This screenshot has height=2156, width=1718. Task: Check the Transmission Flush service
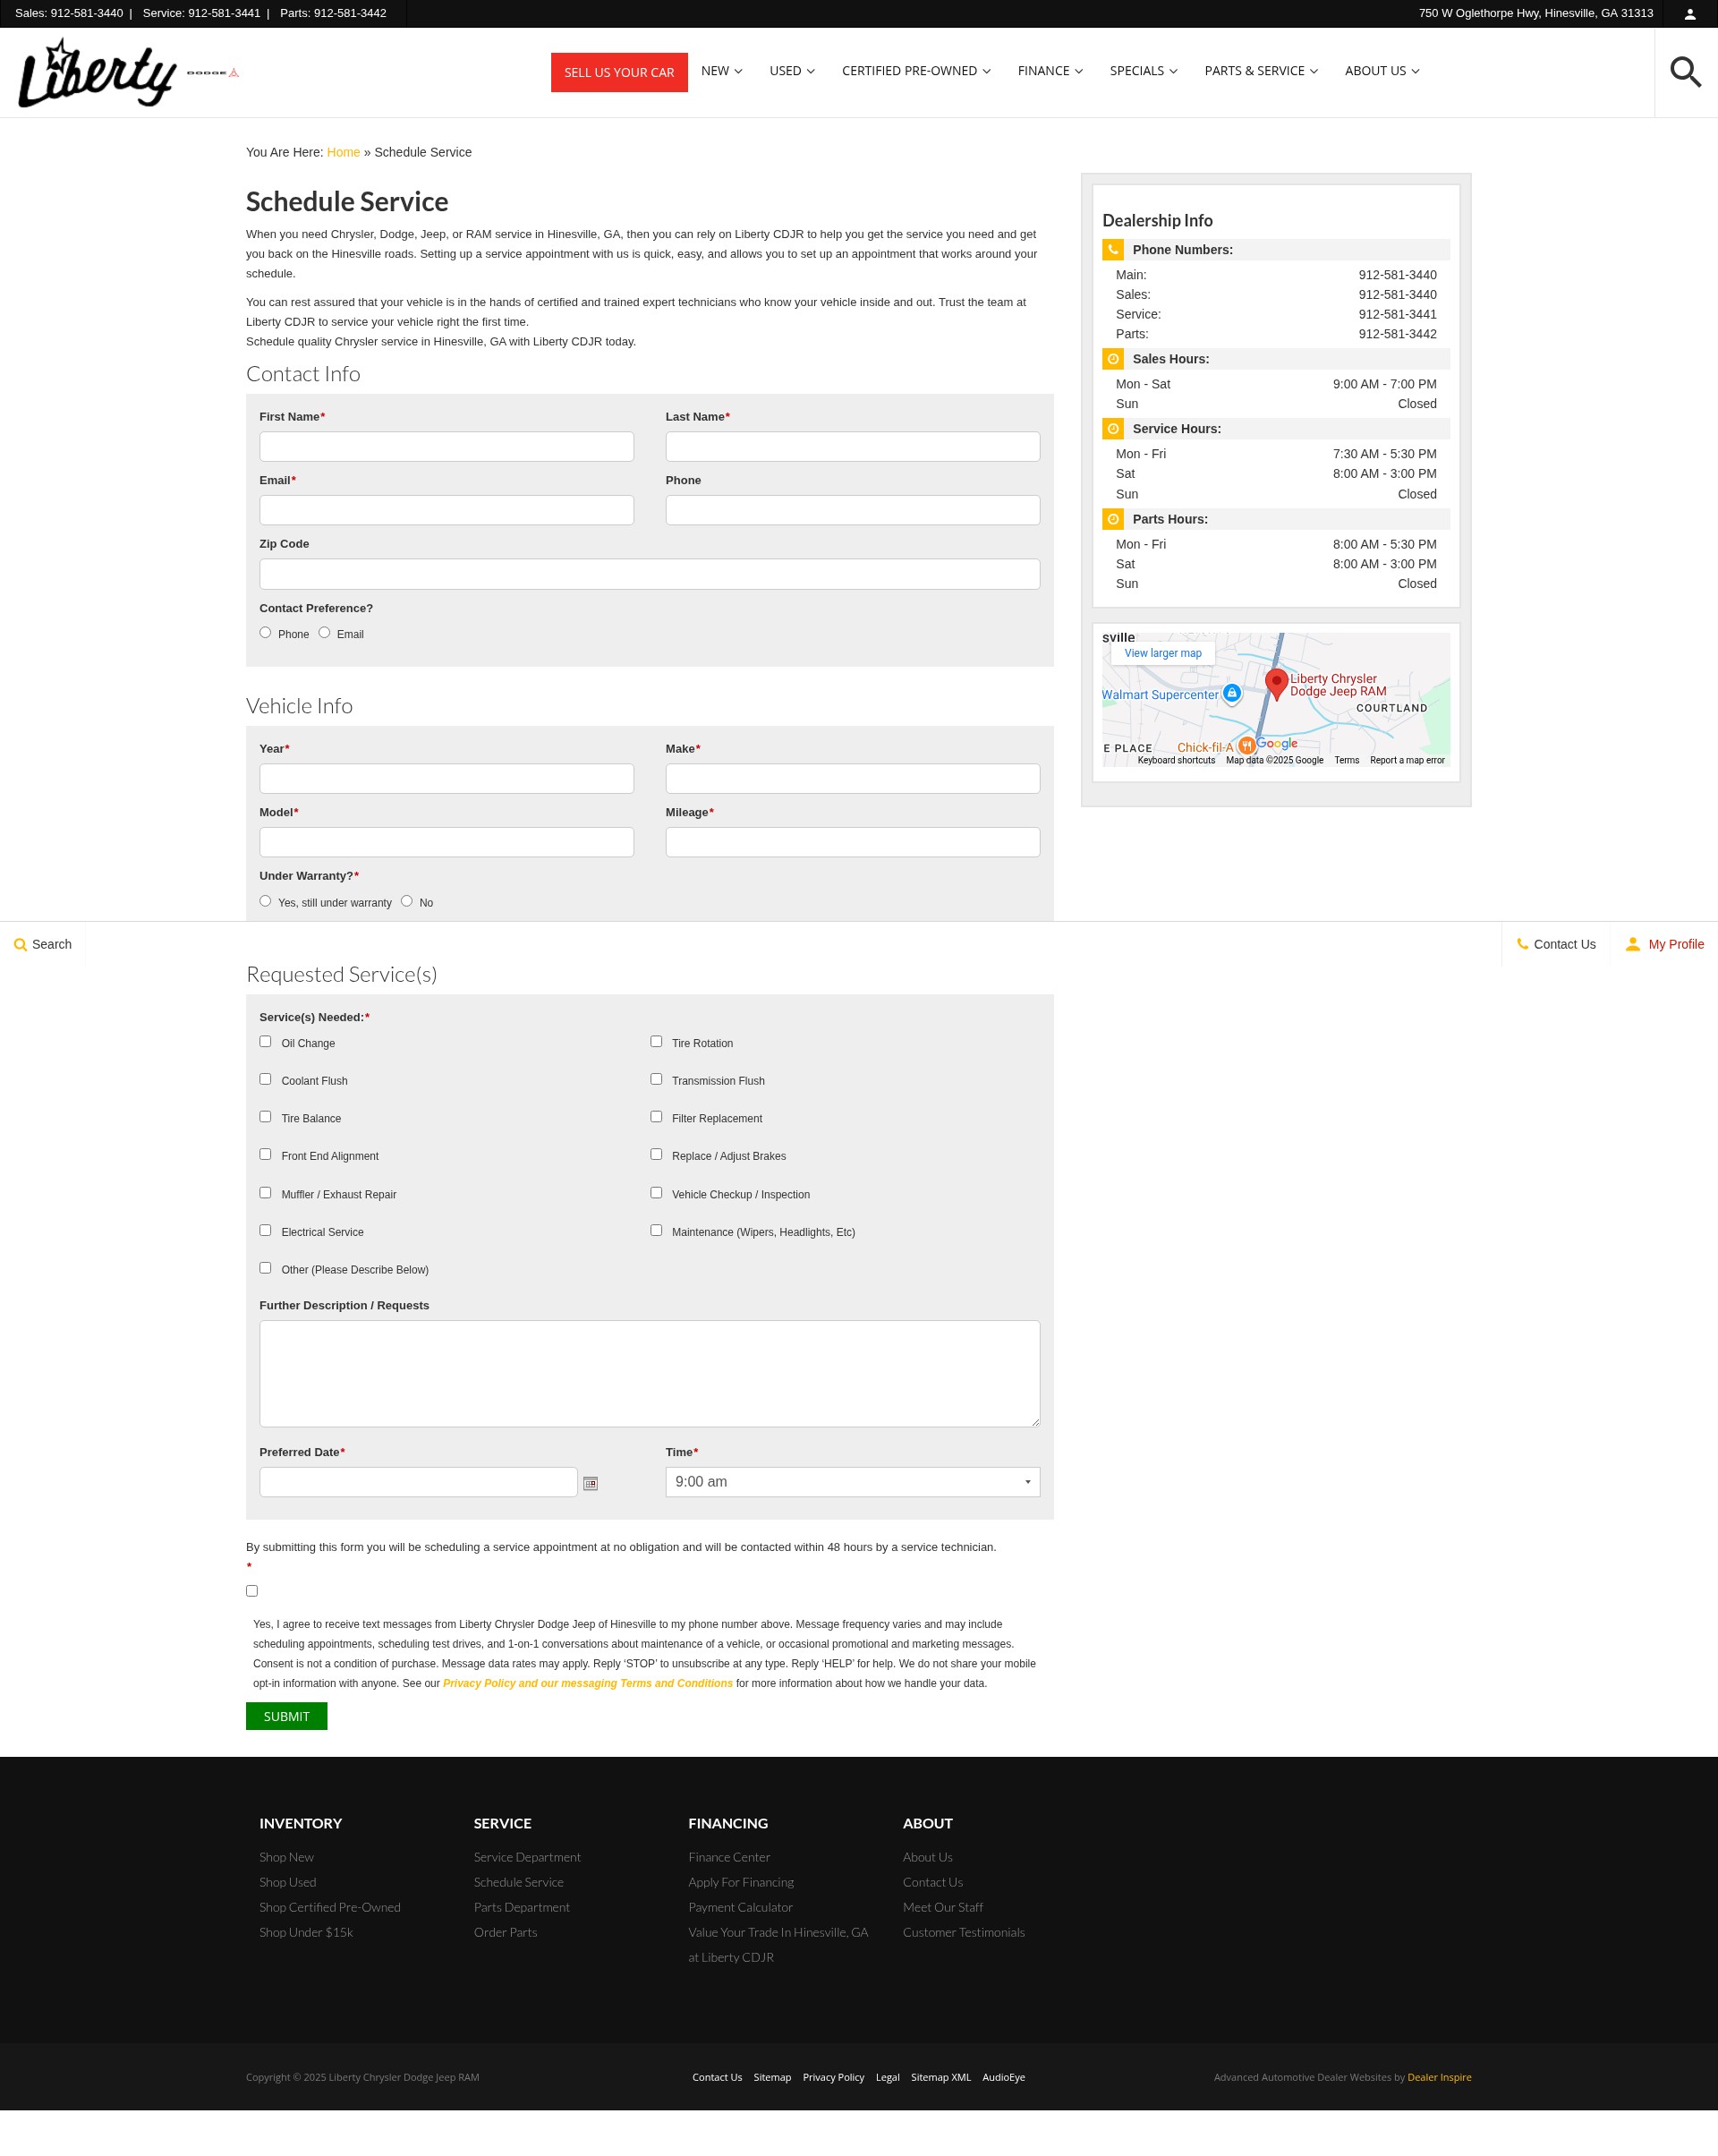coord(656,1080)
